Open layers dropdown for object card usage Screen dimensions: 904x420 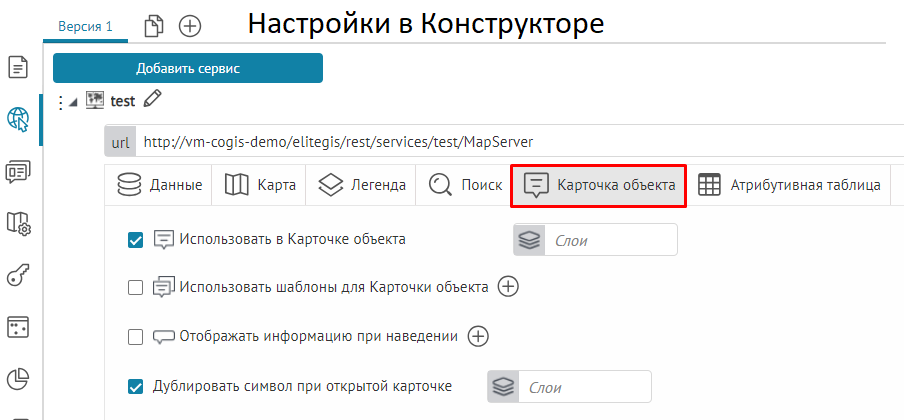(595, 240)
